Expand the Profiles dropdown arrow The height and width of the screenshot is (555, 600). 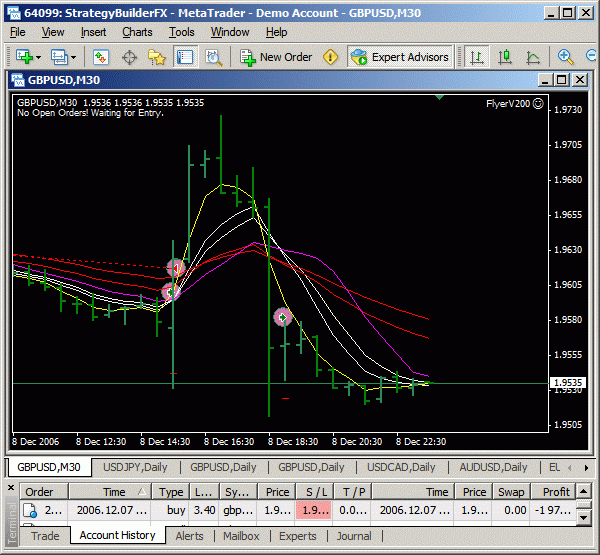pos(73,57)
